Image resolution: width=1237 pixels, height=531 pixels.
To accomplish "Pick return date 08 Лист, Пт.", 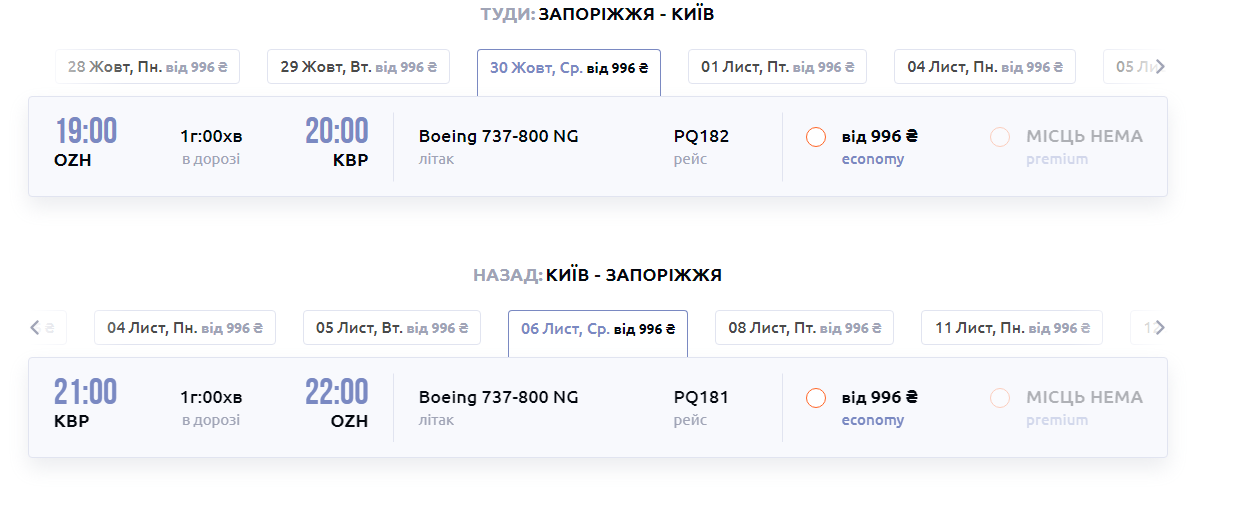I will pyautogui.click(x=804, y=328).
